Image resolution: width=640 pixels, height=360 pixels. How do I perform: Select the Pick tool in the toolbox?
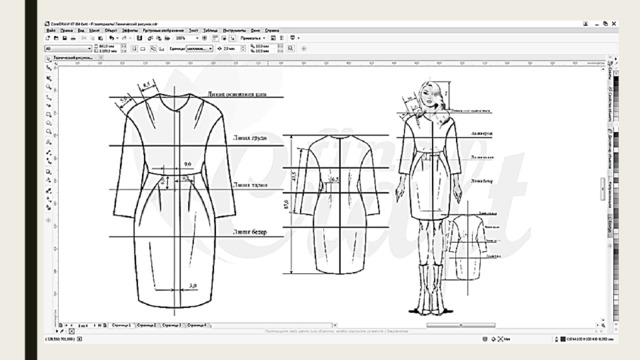[x=49, y=60]
